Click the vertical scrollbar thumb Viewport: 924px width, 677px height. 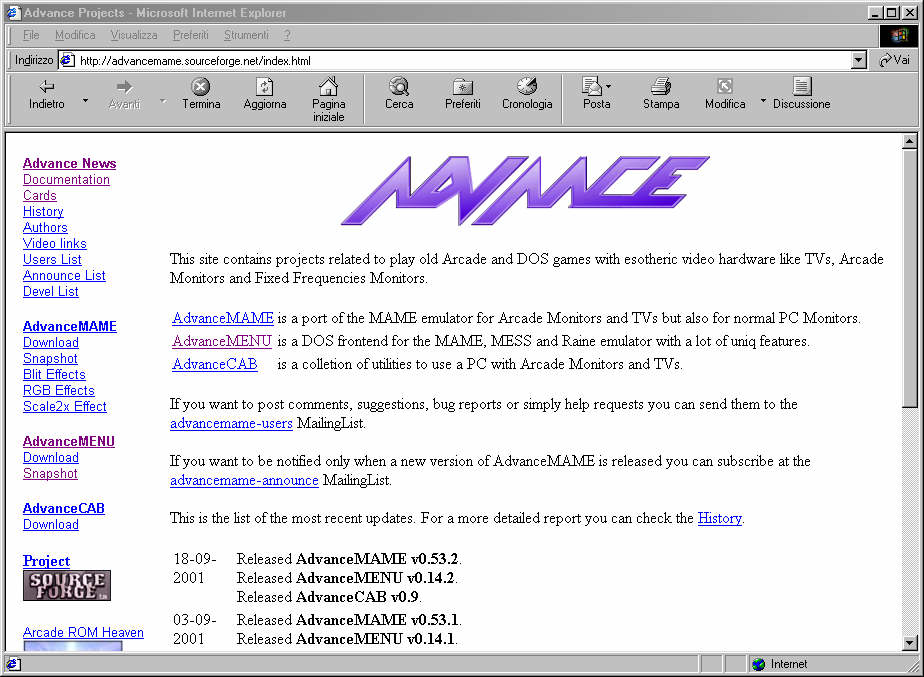pyautogui.click(x=909, y=278)
